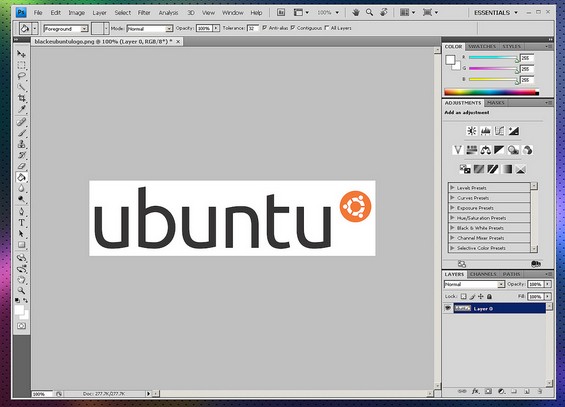Open the Image menu

(x=76, y=13)
